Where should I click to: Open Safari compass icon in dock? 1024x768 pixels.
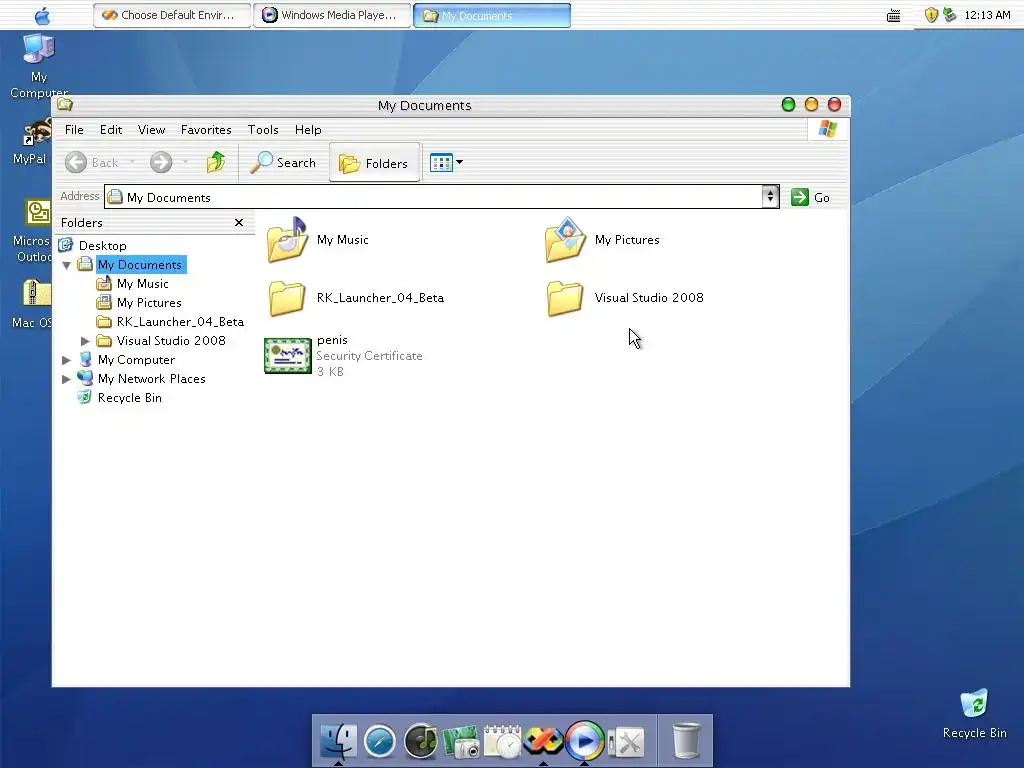(x=379, y=742)
